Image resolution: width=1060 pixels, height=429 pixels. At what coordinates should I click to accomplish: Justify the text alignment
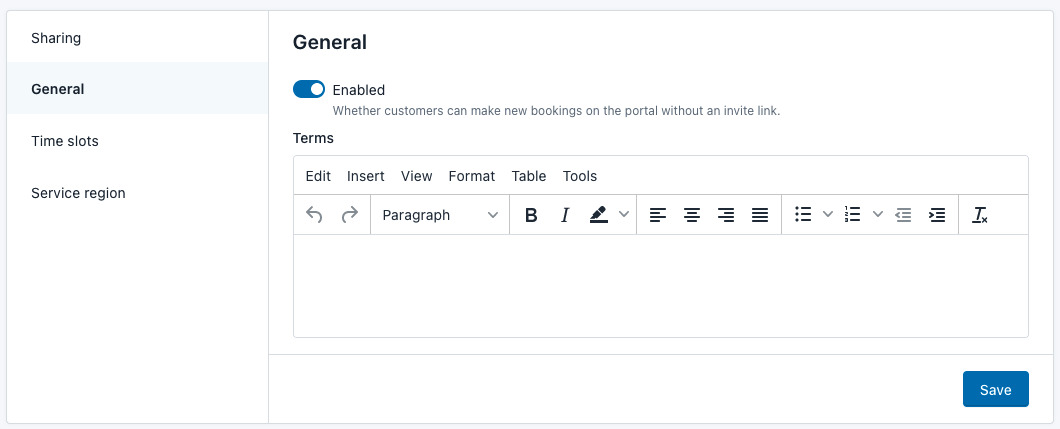pos(761,215)
